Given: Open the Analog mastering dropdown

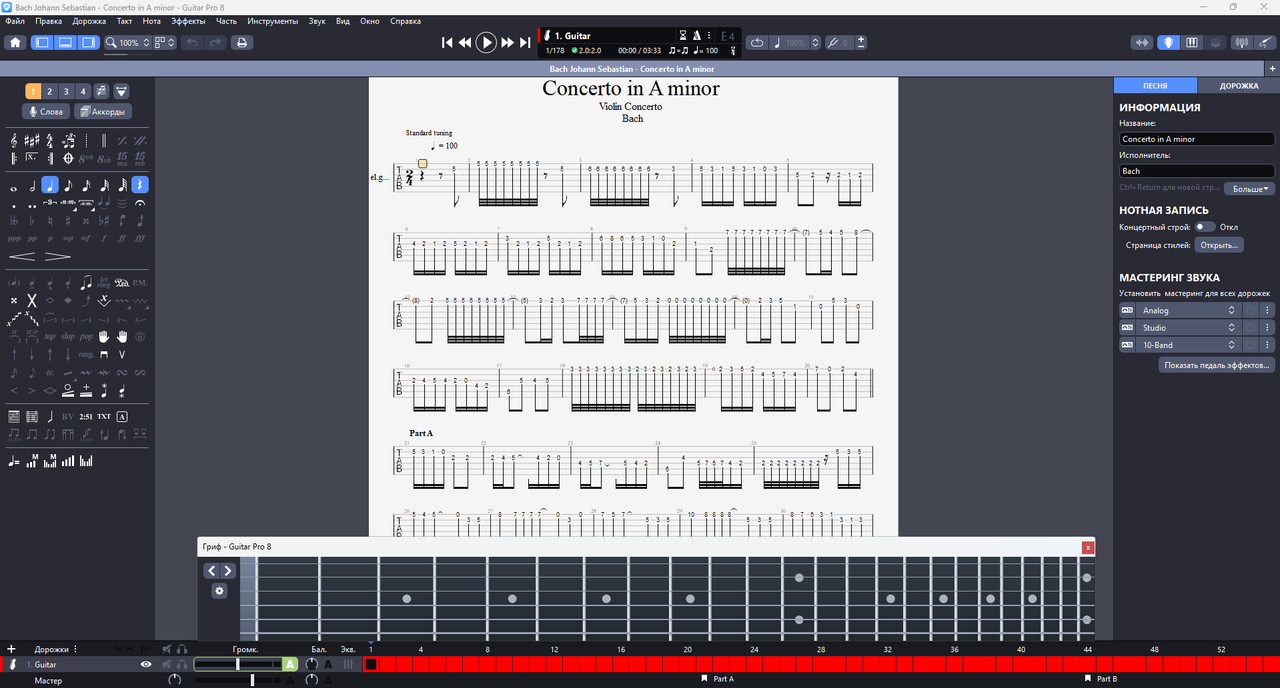Looking at the screenshot, I should [x=1189, y=310].
